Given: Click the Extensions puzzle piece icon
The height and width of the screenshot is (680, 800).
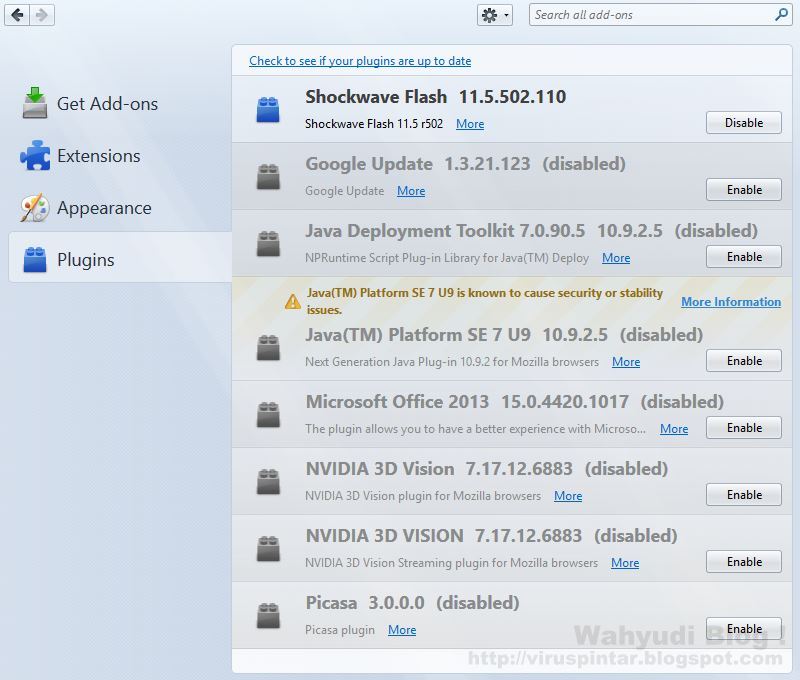Looking at the screenshot, I should point(35,155).
